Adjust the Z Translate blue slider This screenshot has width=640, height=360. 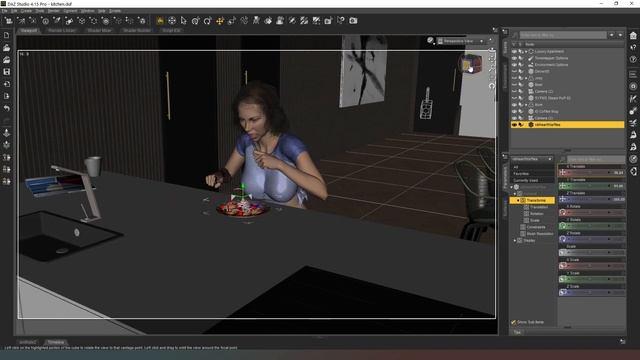tap(592, 199)
